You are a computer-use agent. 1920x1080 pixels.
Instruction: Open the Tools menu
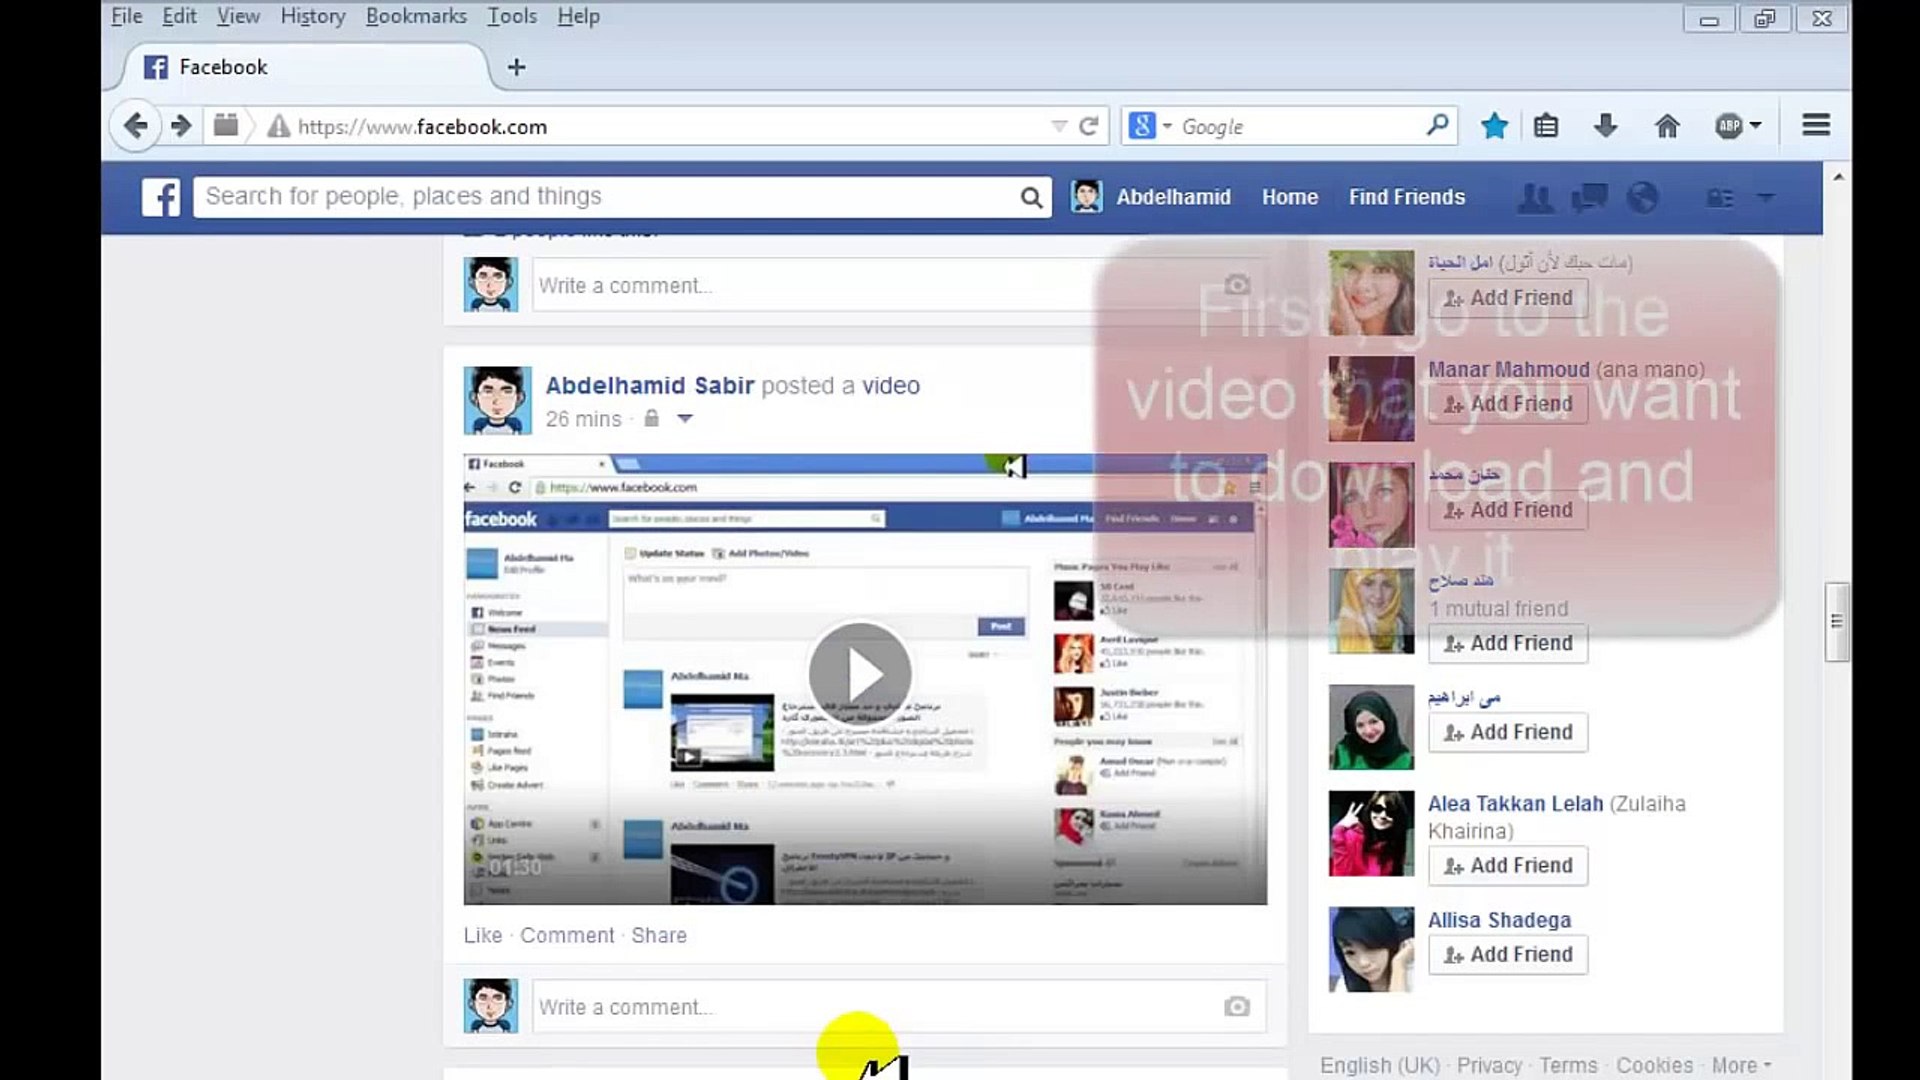tap(511, 16)
